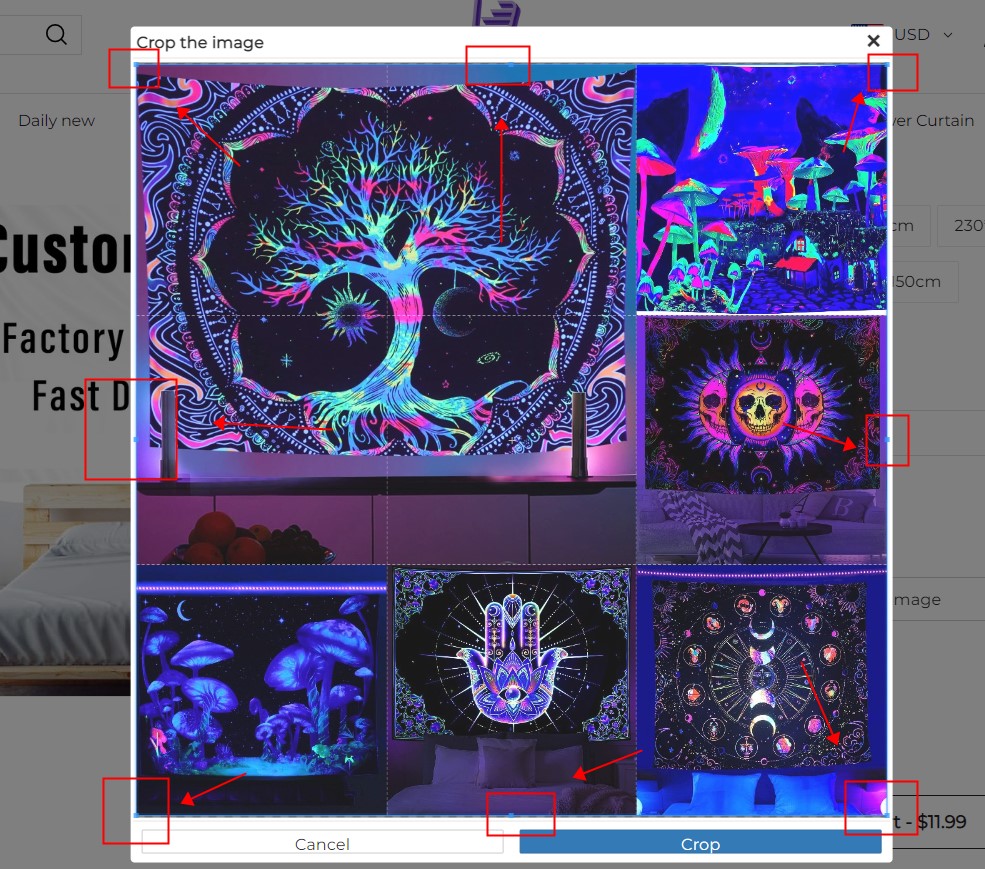The height and width of the screenshot is (869, 985).
Task: Click the blue Crop button
Action: tap(700, 843)
